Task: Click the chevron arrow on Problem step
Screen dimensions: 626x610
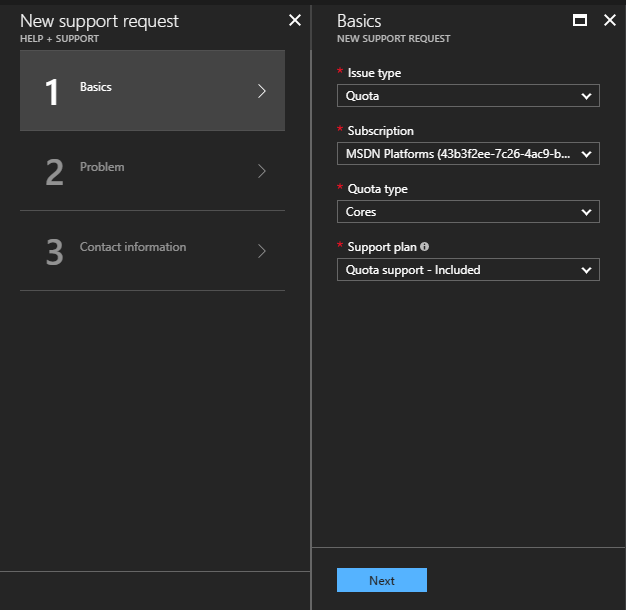Action: click(262, 171)
